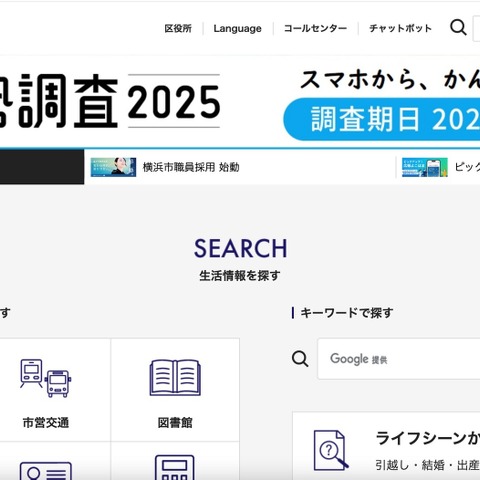This screenshot has width=480, height=480.
Task: Open the 横浜市職員採用 始動 news link
Action: (191, 167)
